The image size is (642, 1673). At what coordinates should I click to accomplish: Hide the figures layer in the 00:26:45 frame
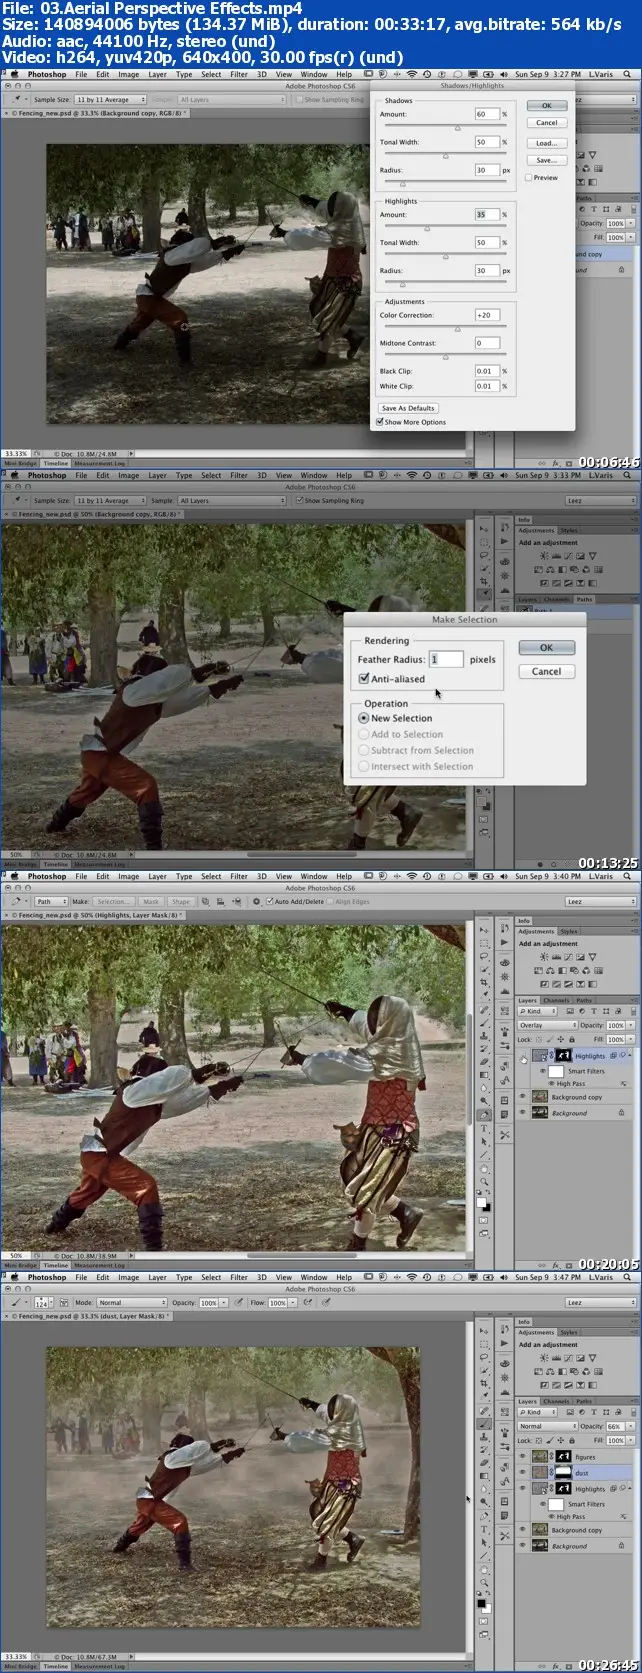tap(522, 1456)
